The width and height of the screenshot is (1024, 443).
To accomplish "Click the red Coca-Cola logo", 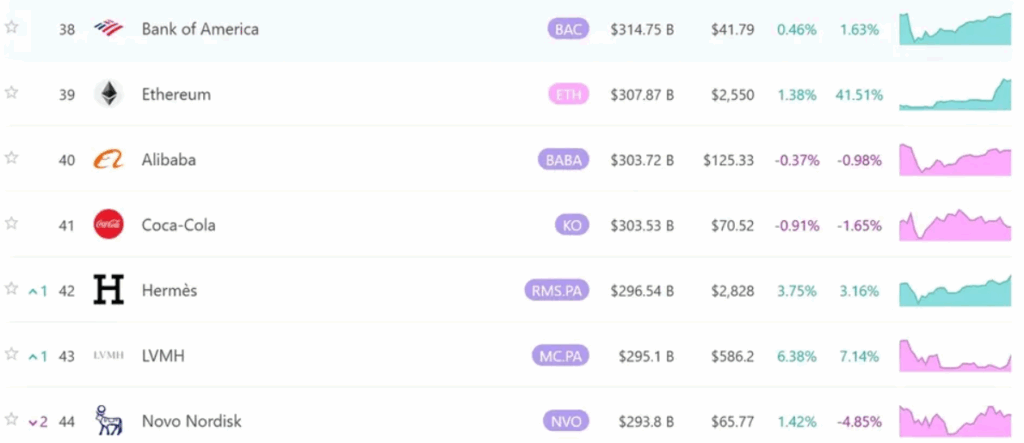I will [108, 224].
